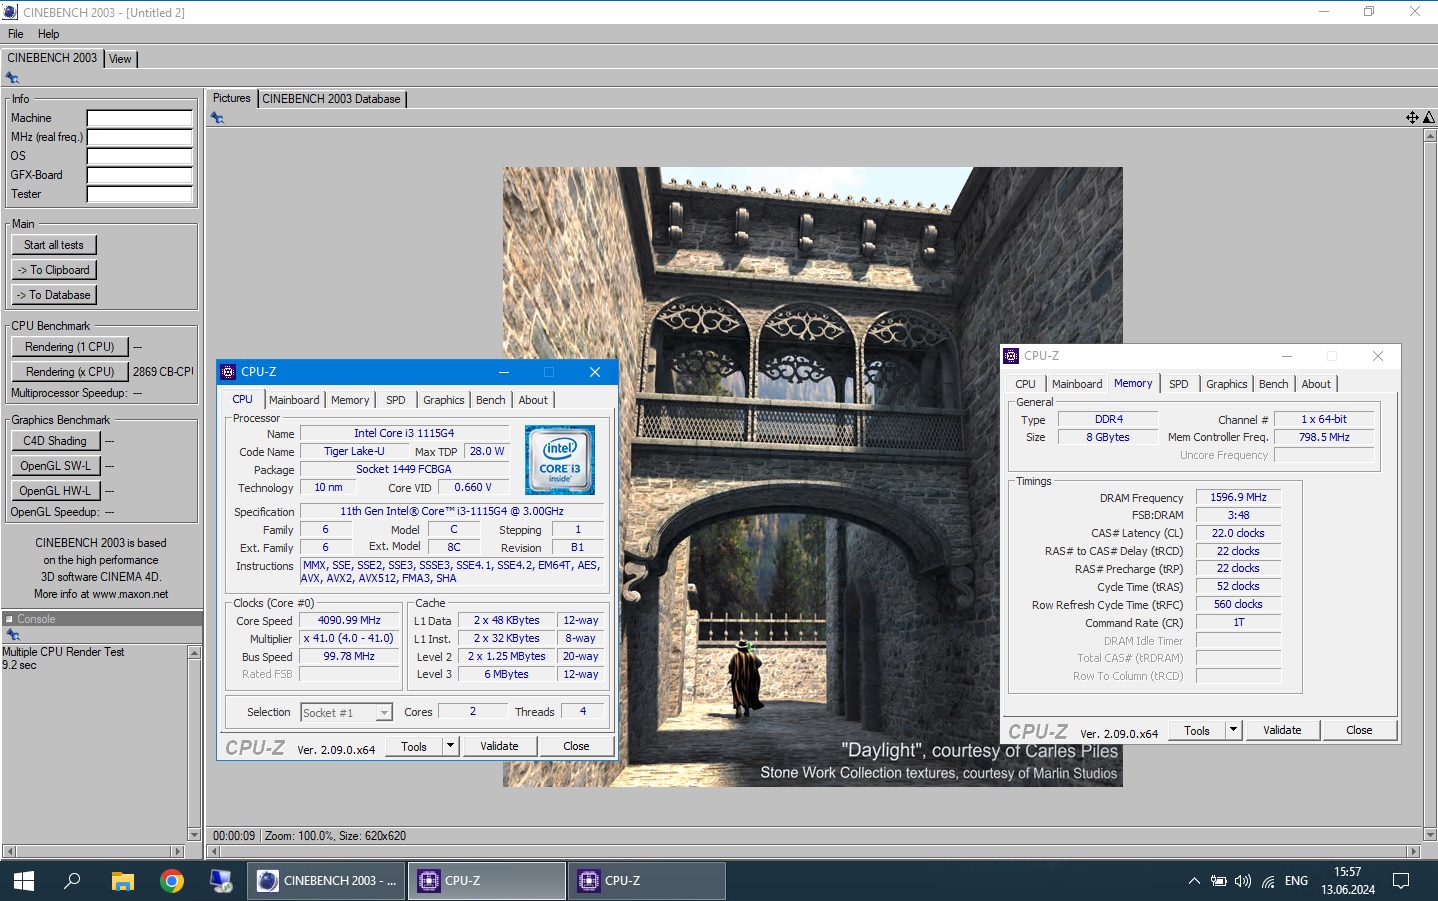Viewport: 1438px width, 901px height.
Task: Open Windows Start menu
Action: point(24,881)
